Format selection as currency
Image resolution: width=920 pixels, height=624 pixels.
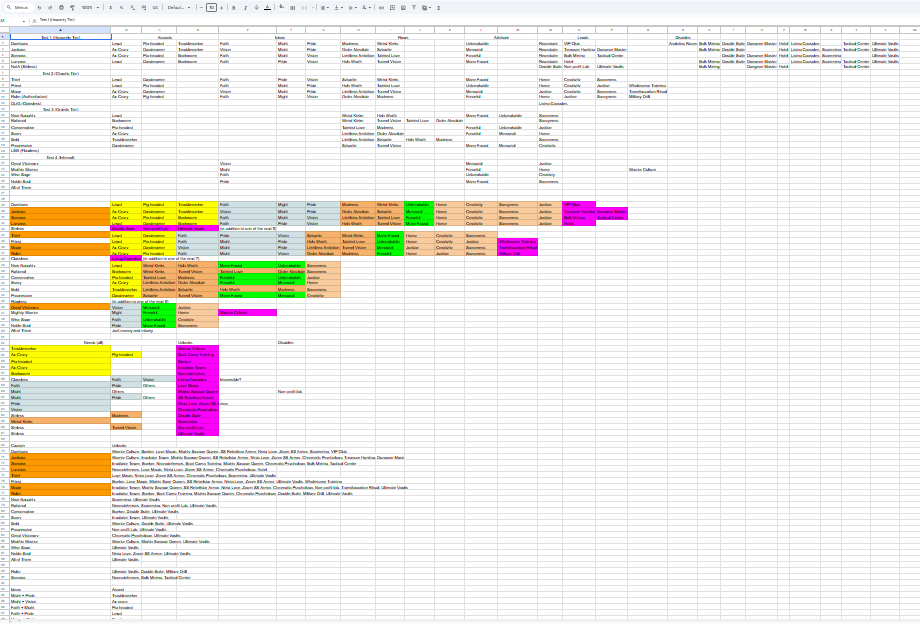[x=110, y=8]
